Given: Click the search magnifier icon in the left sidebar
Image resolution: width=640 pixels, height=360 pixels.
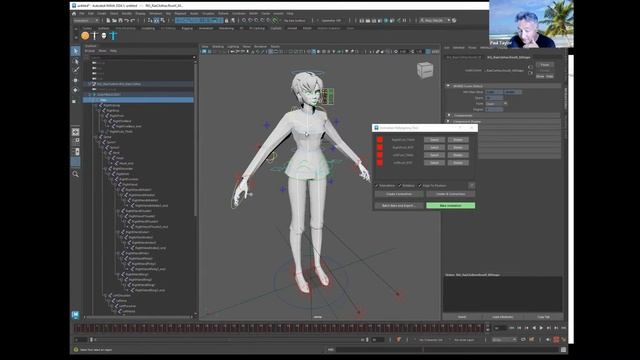Looking at the screenshot, I should tap(76, 174).
